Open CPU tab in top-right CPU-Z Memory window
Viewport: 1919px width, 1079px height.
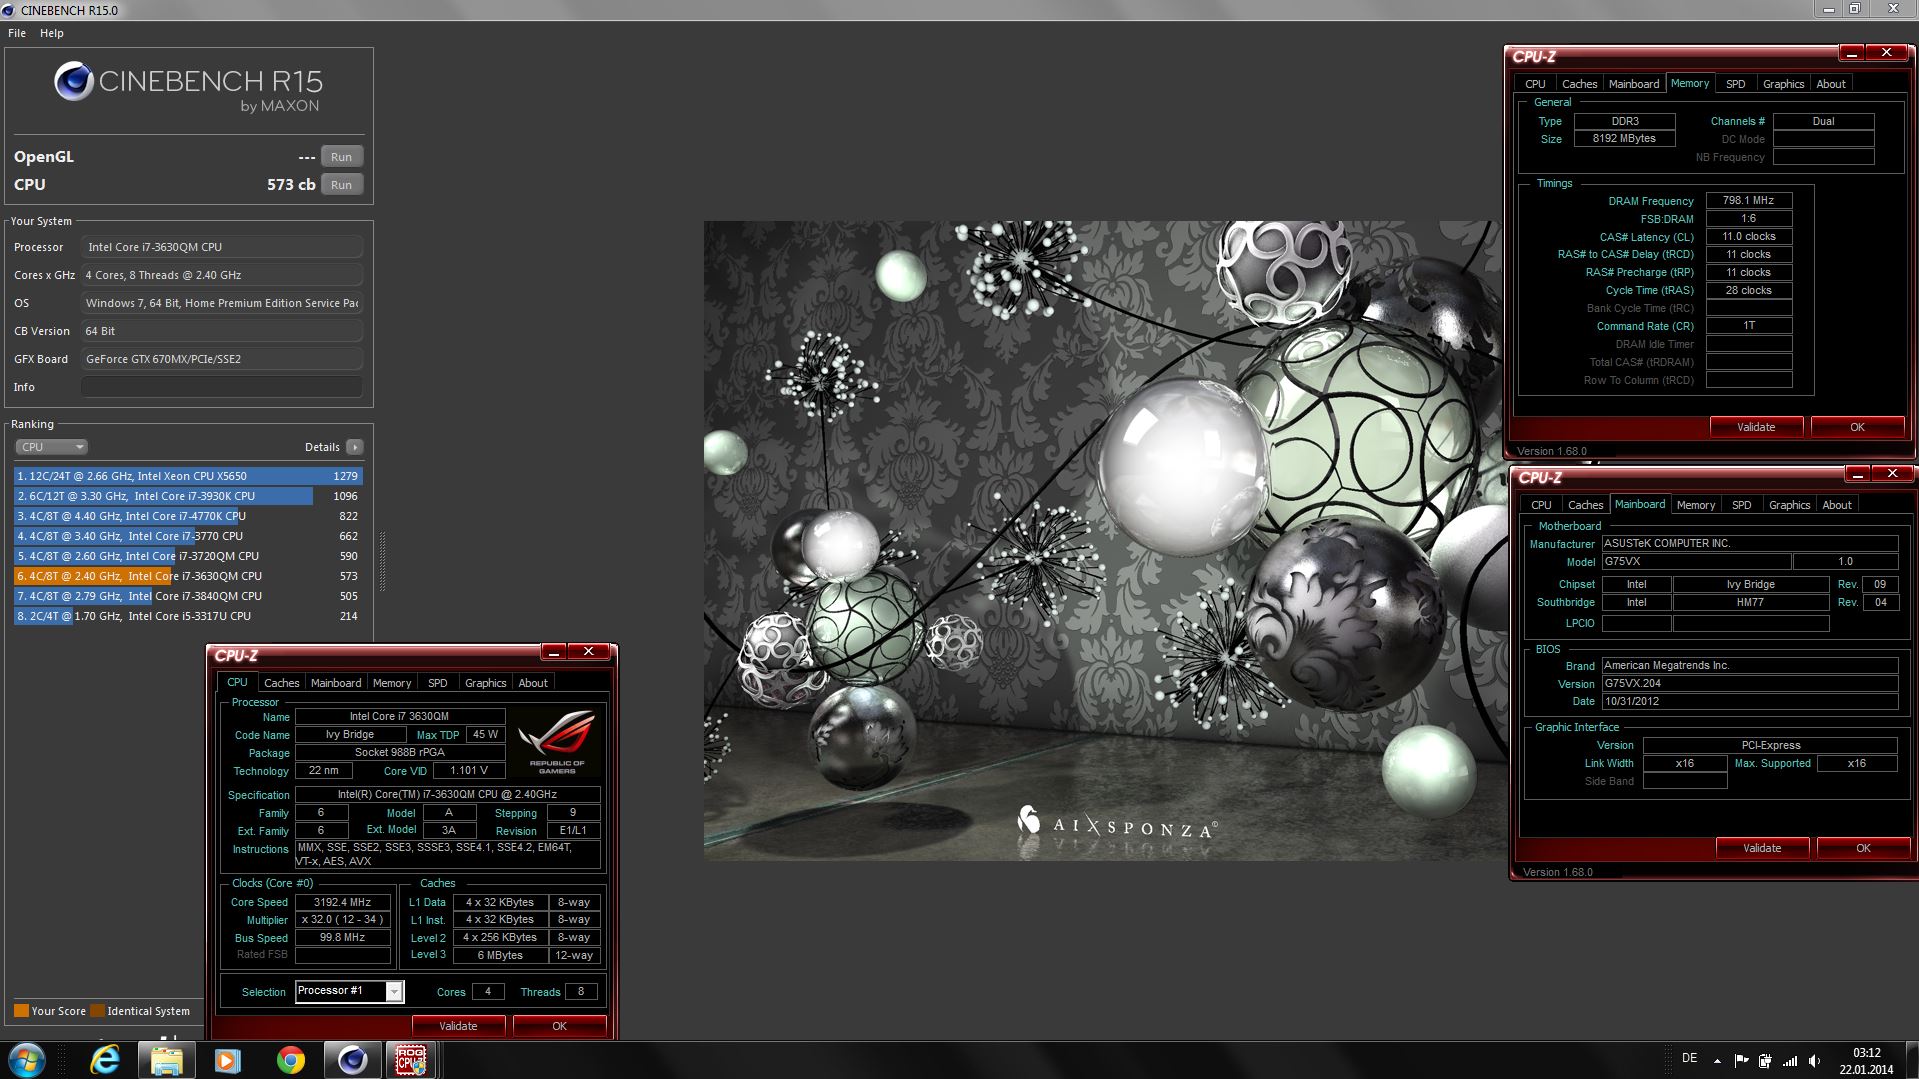1535,84
